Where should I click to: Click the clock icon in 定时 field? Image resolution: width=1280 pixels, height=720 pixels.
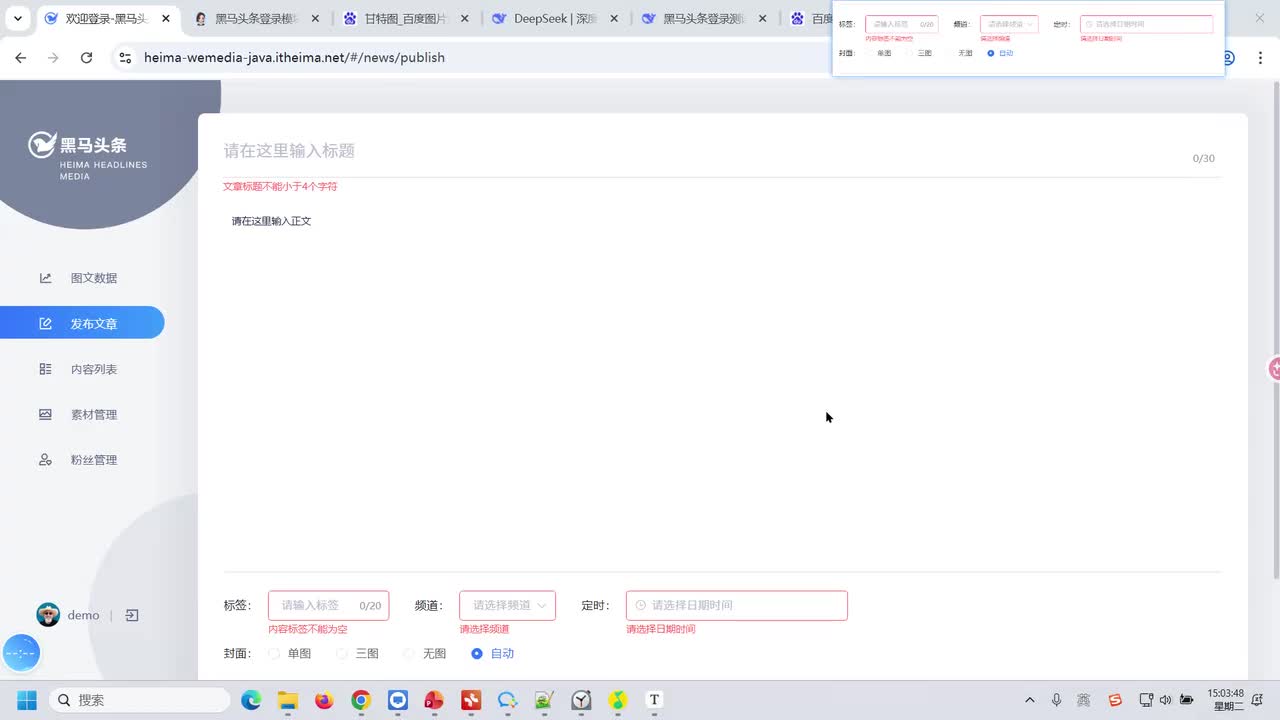click(x=641, y=605)
